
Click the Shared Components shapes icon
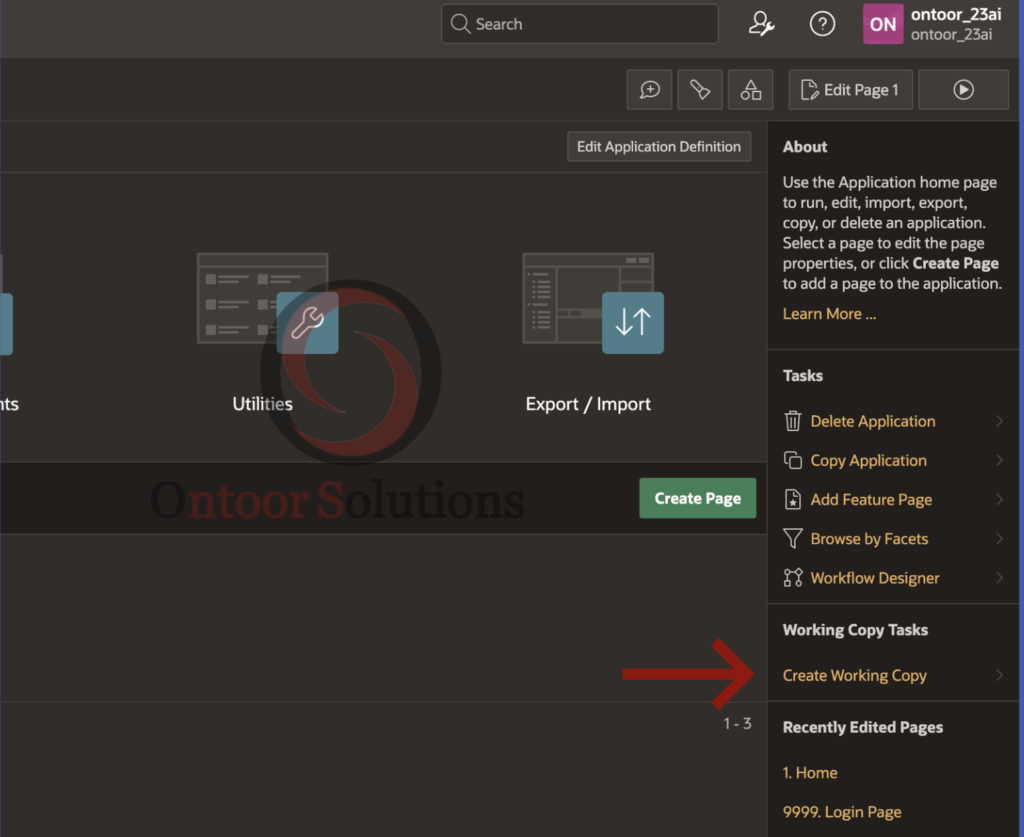[751, 90]
